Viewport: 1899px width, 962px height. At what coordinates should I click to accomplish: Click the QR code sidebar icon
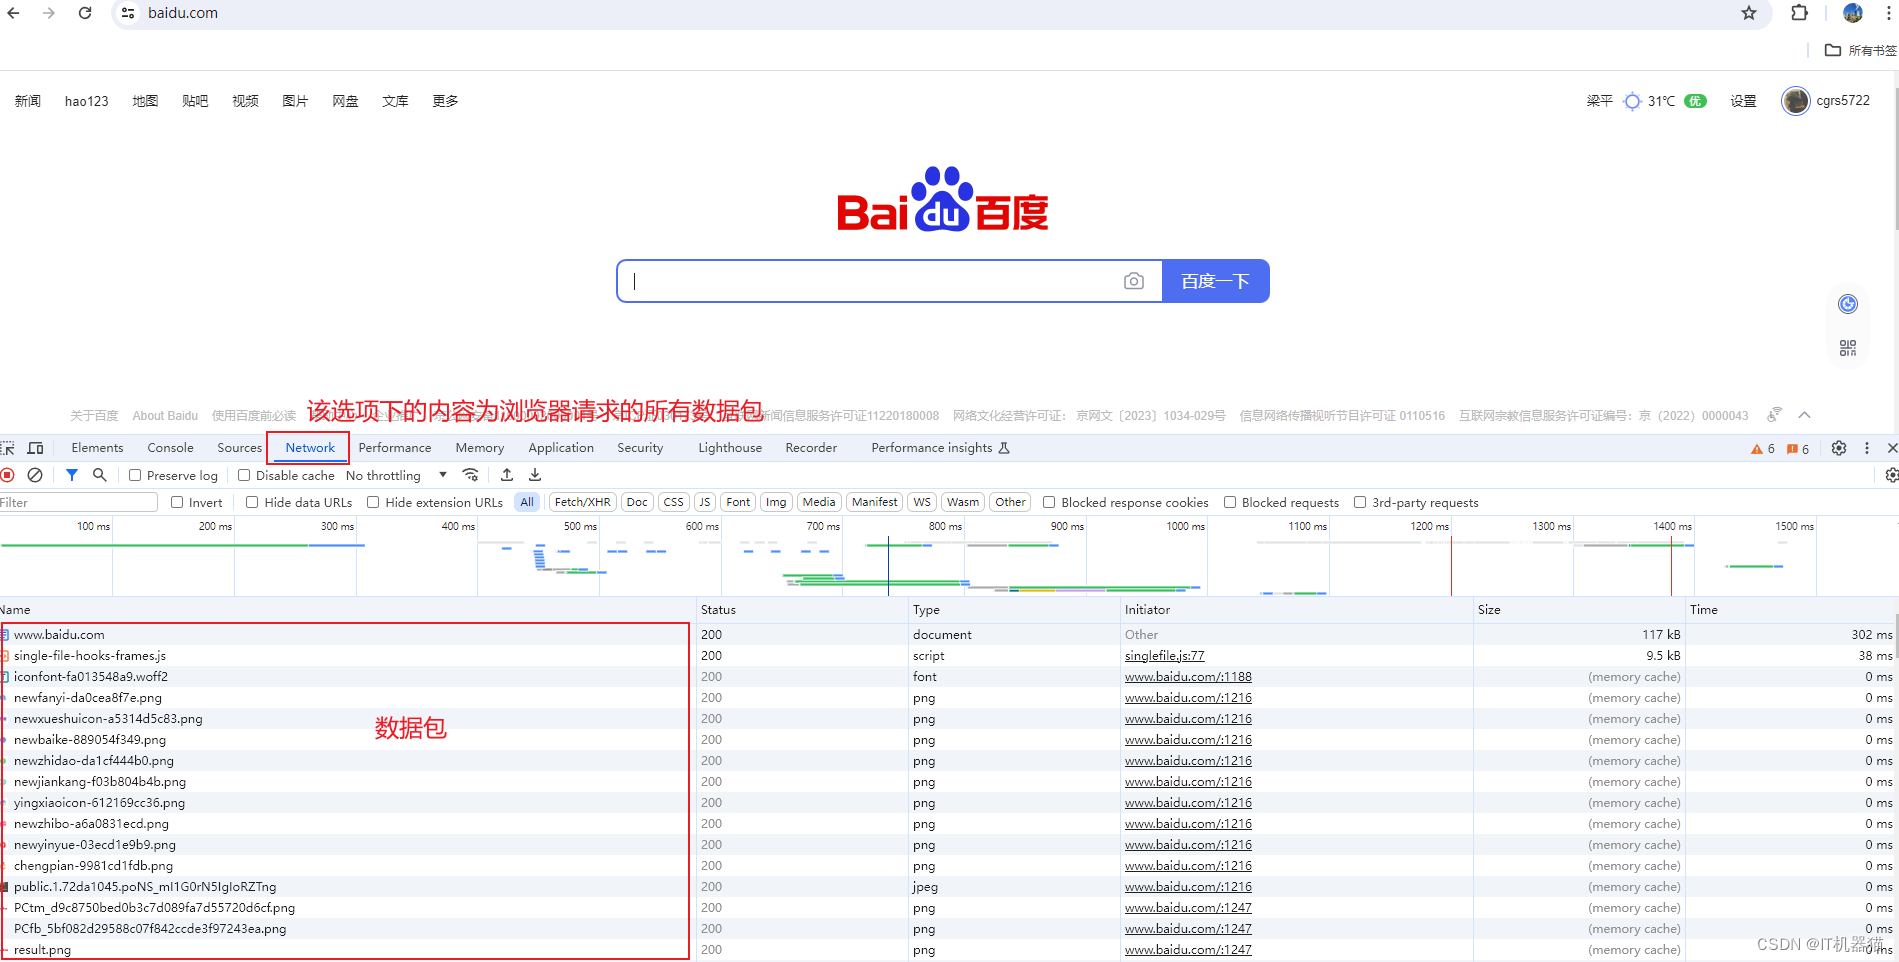click(1848, 347)
